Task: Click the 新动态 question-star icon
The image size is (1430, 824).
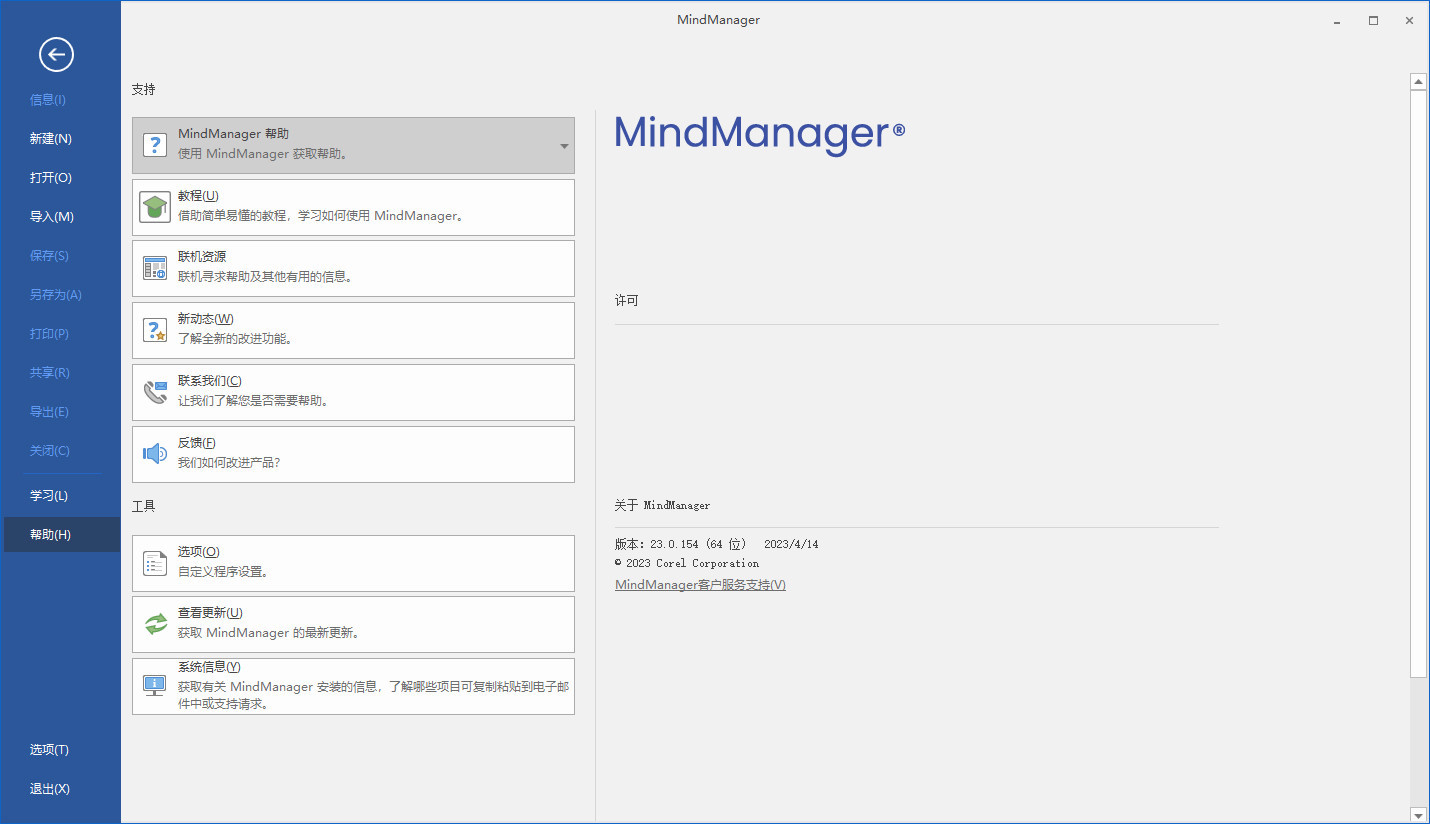Action: point(154,330)
